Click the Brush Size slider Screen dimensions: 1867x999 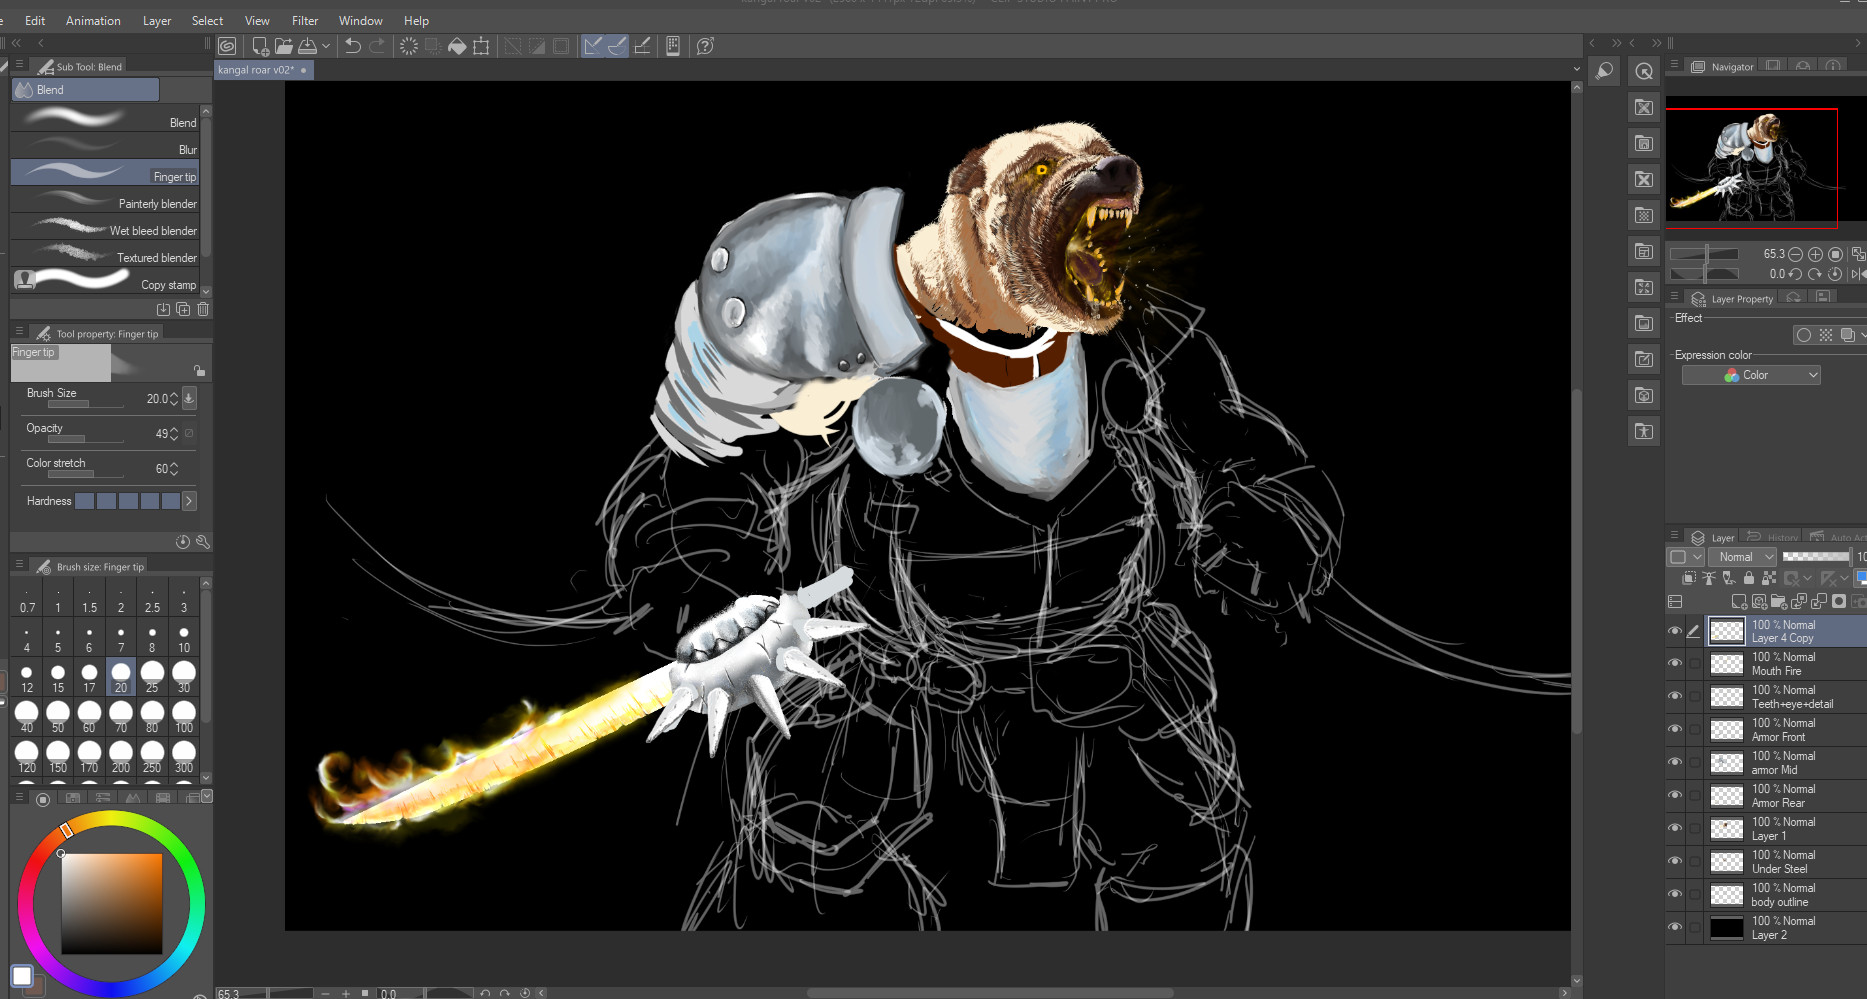(85, 404)
